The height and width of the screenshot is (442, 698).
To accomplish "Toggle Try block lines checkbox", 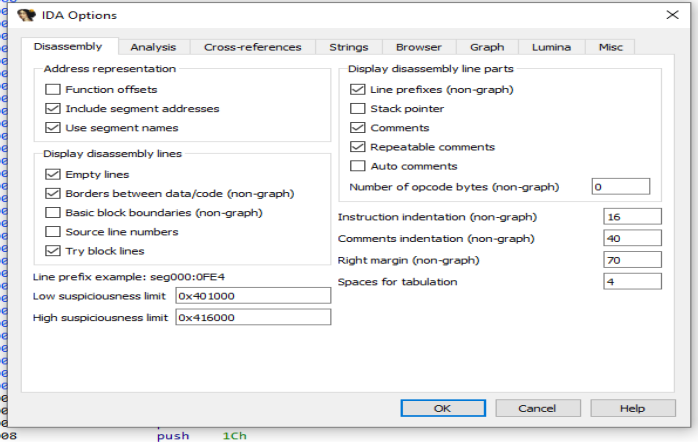I will coord(53,251).
